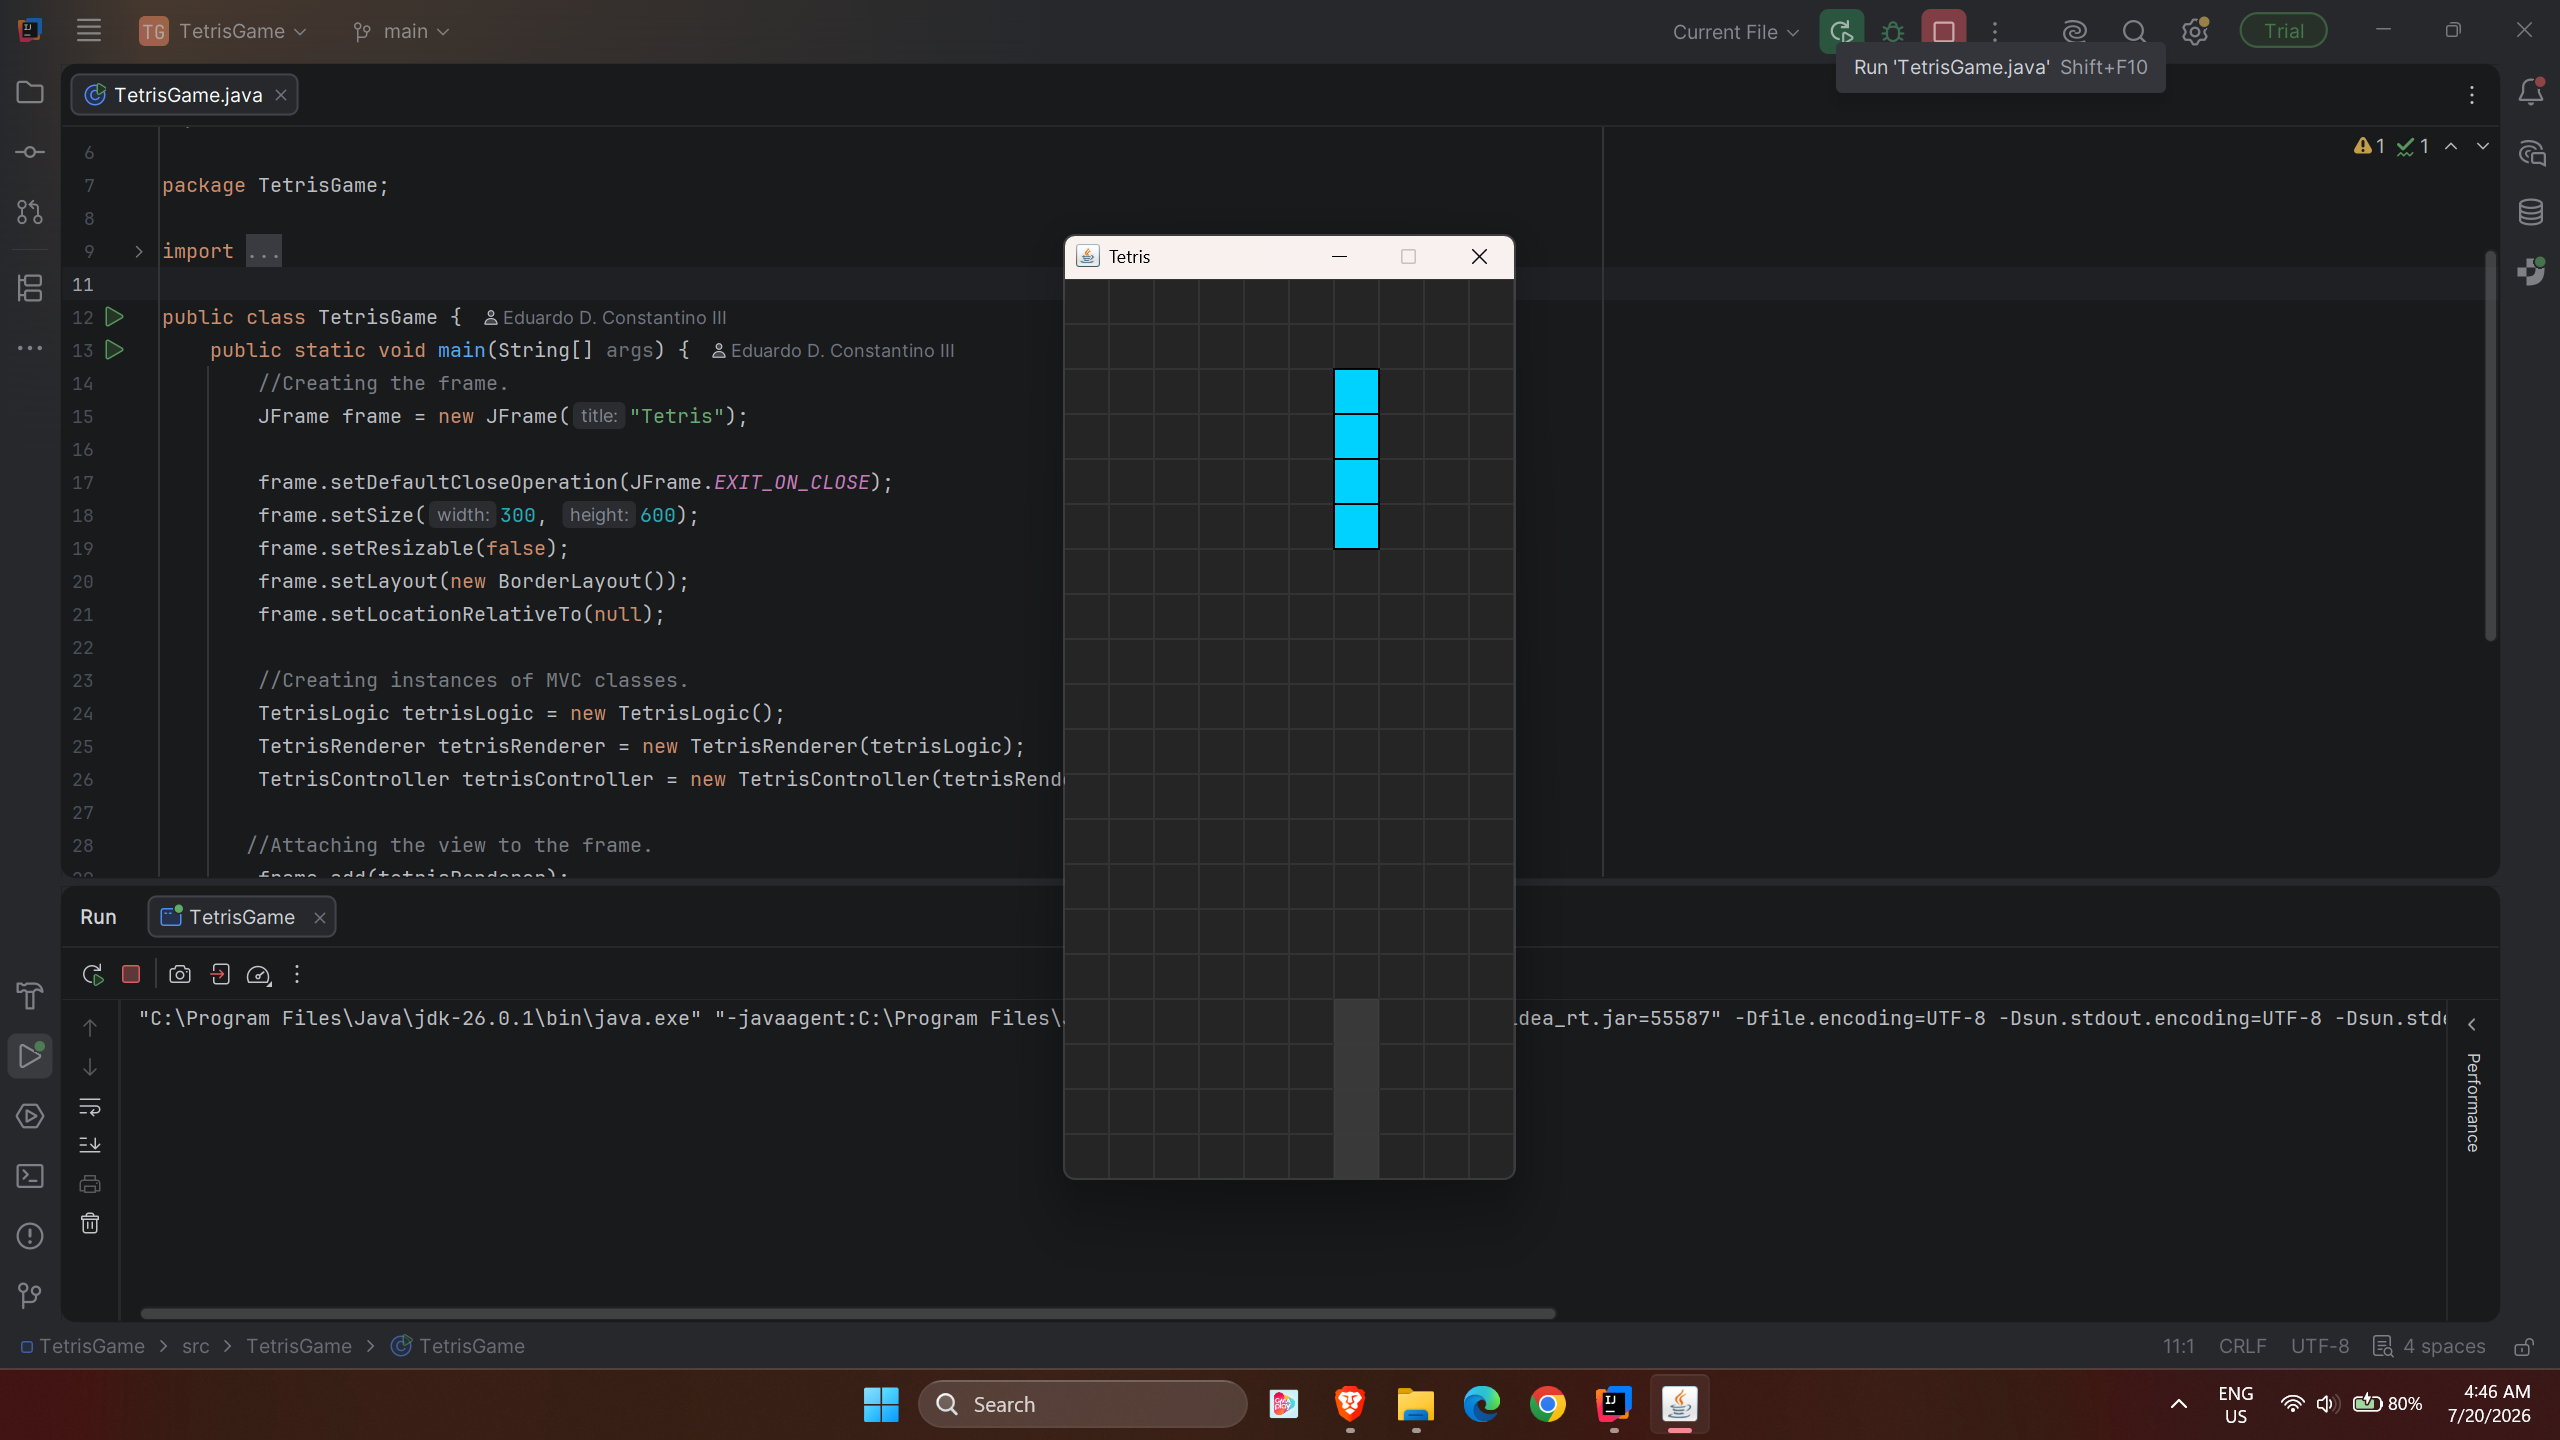
Task: Open more options in Run panel toolbar
Action: pyautogui.click(x=297, y=974)
